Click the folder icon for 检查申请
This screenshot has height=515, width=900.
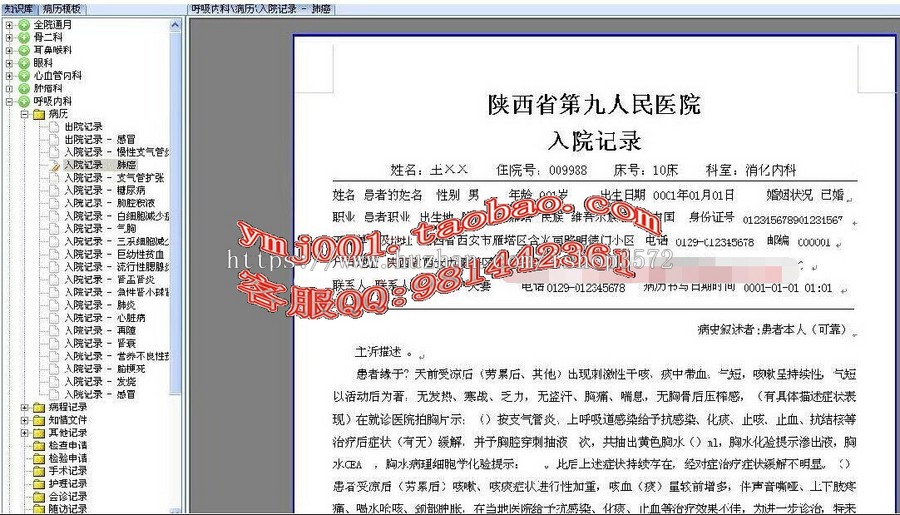pos(39,446)
